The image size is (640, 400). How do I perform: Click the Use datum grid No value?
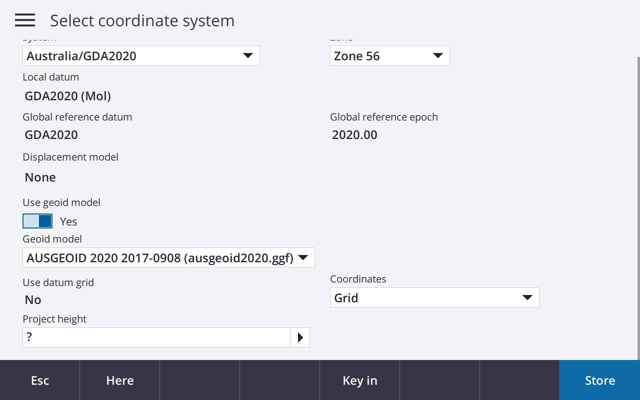33,300
